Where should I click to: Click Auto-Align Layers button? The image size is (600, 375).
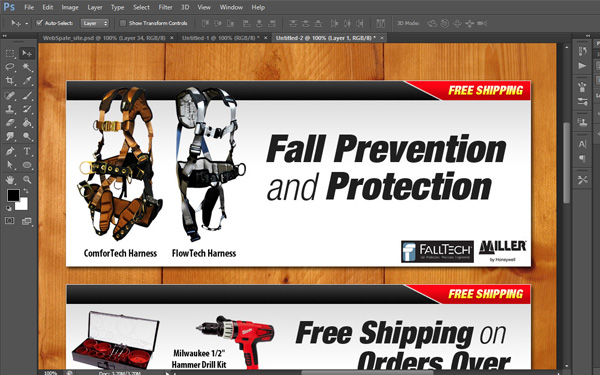point(380,23)
